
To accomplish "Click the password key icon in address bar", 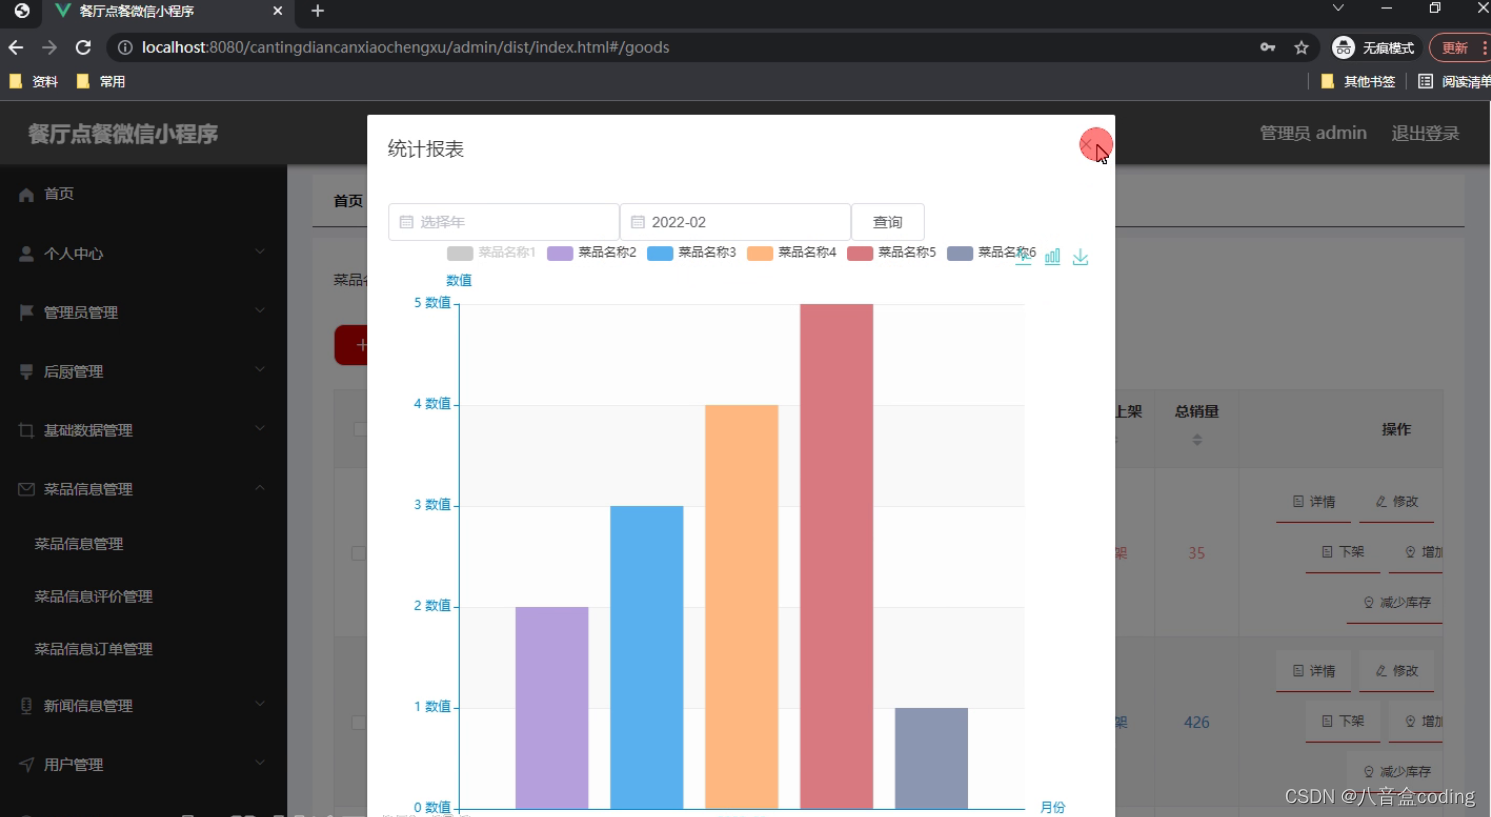I will pyautogui.click(x=1268, y=47).
